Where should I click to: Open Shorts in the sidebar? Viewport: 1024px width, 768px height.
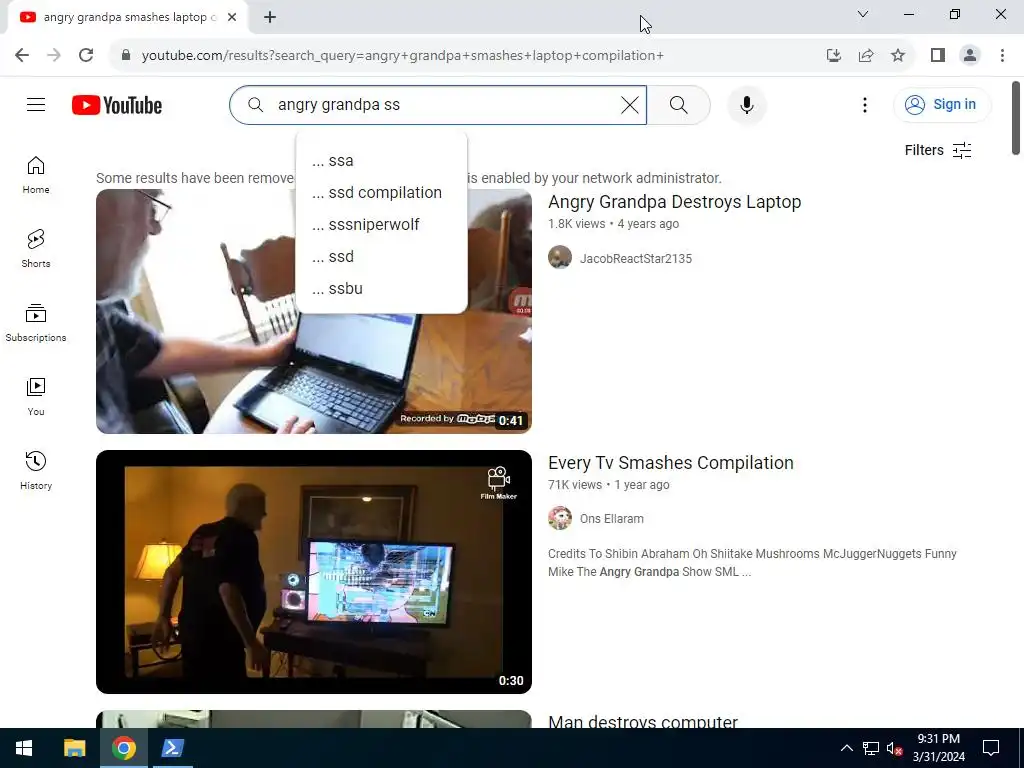[x=36, y=249]
